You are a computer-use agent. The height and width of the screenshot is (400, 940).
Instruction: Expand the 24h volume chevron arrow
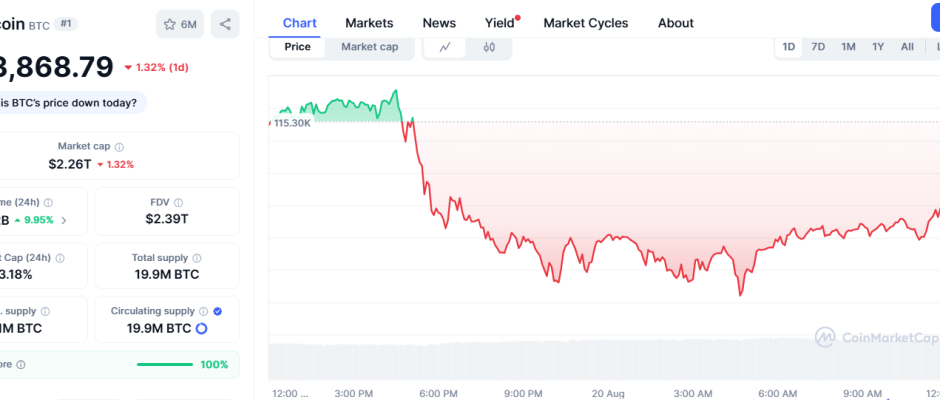[65, 220]
